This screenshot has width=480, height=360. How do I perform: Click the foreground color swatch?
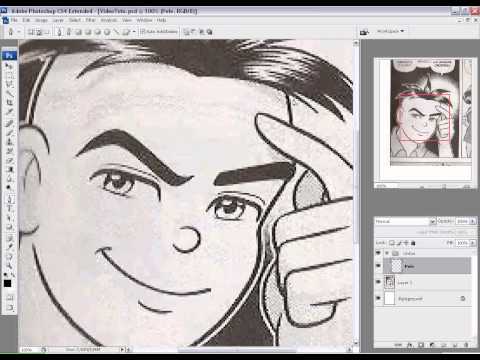click(7, 283)
